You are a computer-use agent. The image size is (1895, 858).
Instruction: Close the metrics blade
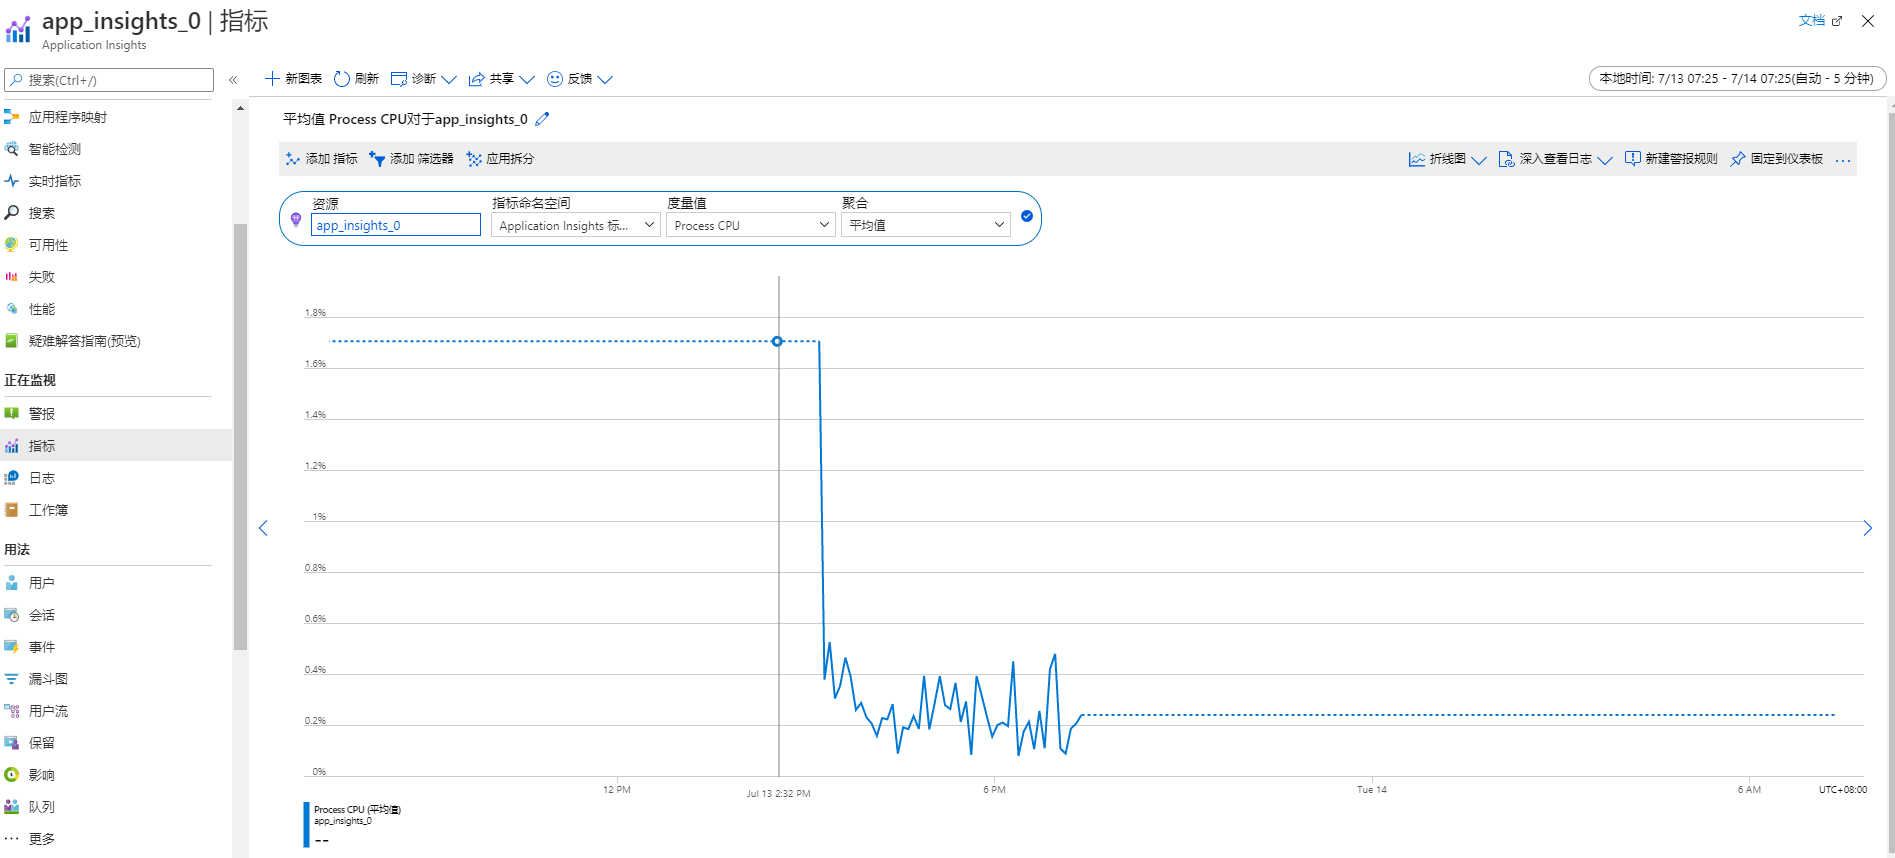pos(1868,20)
